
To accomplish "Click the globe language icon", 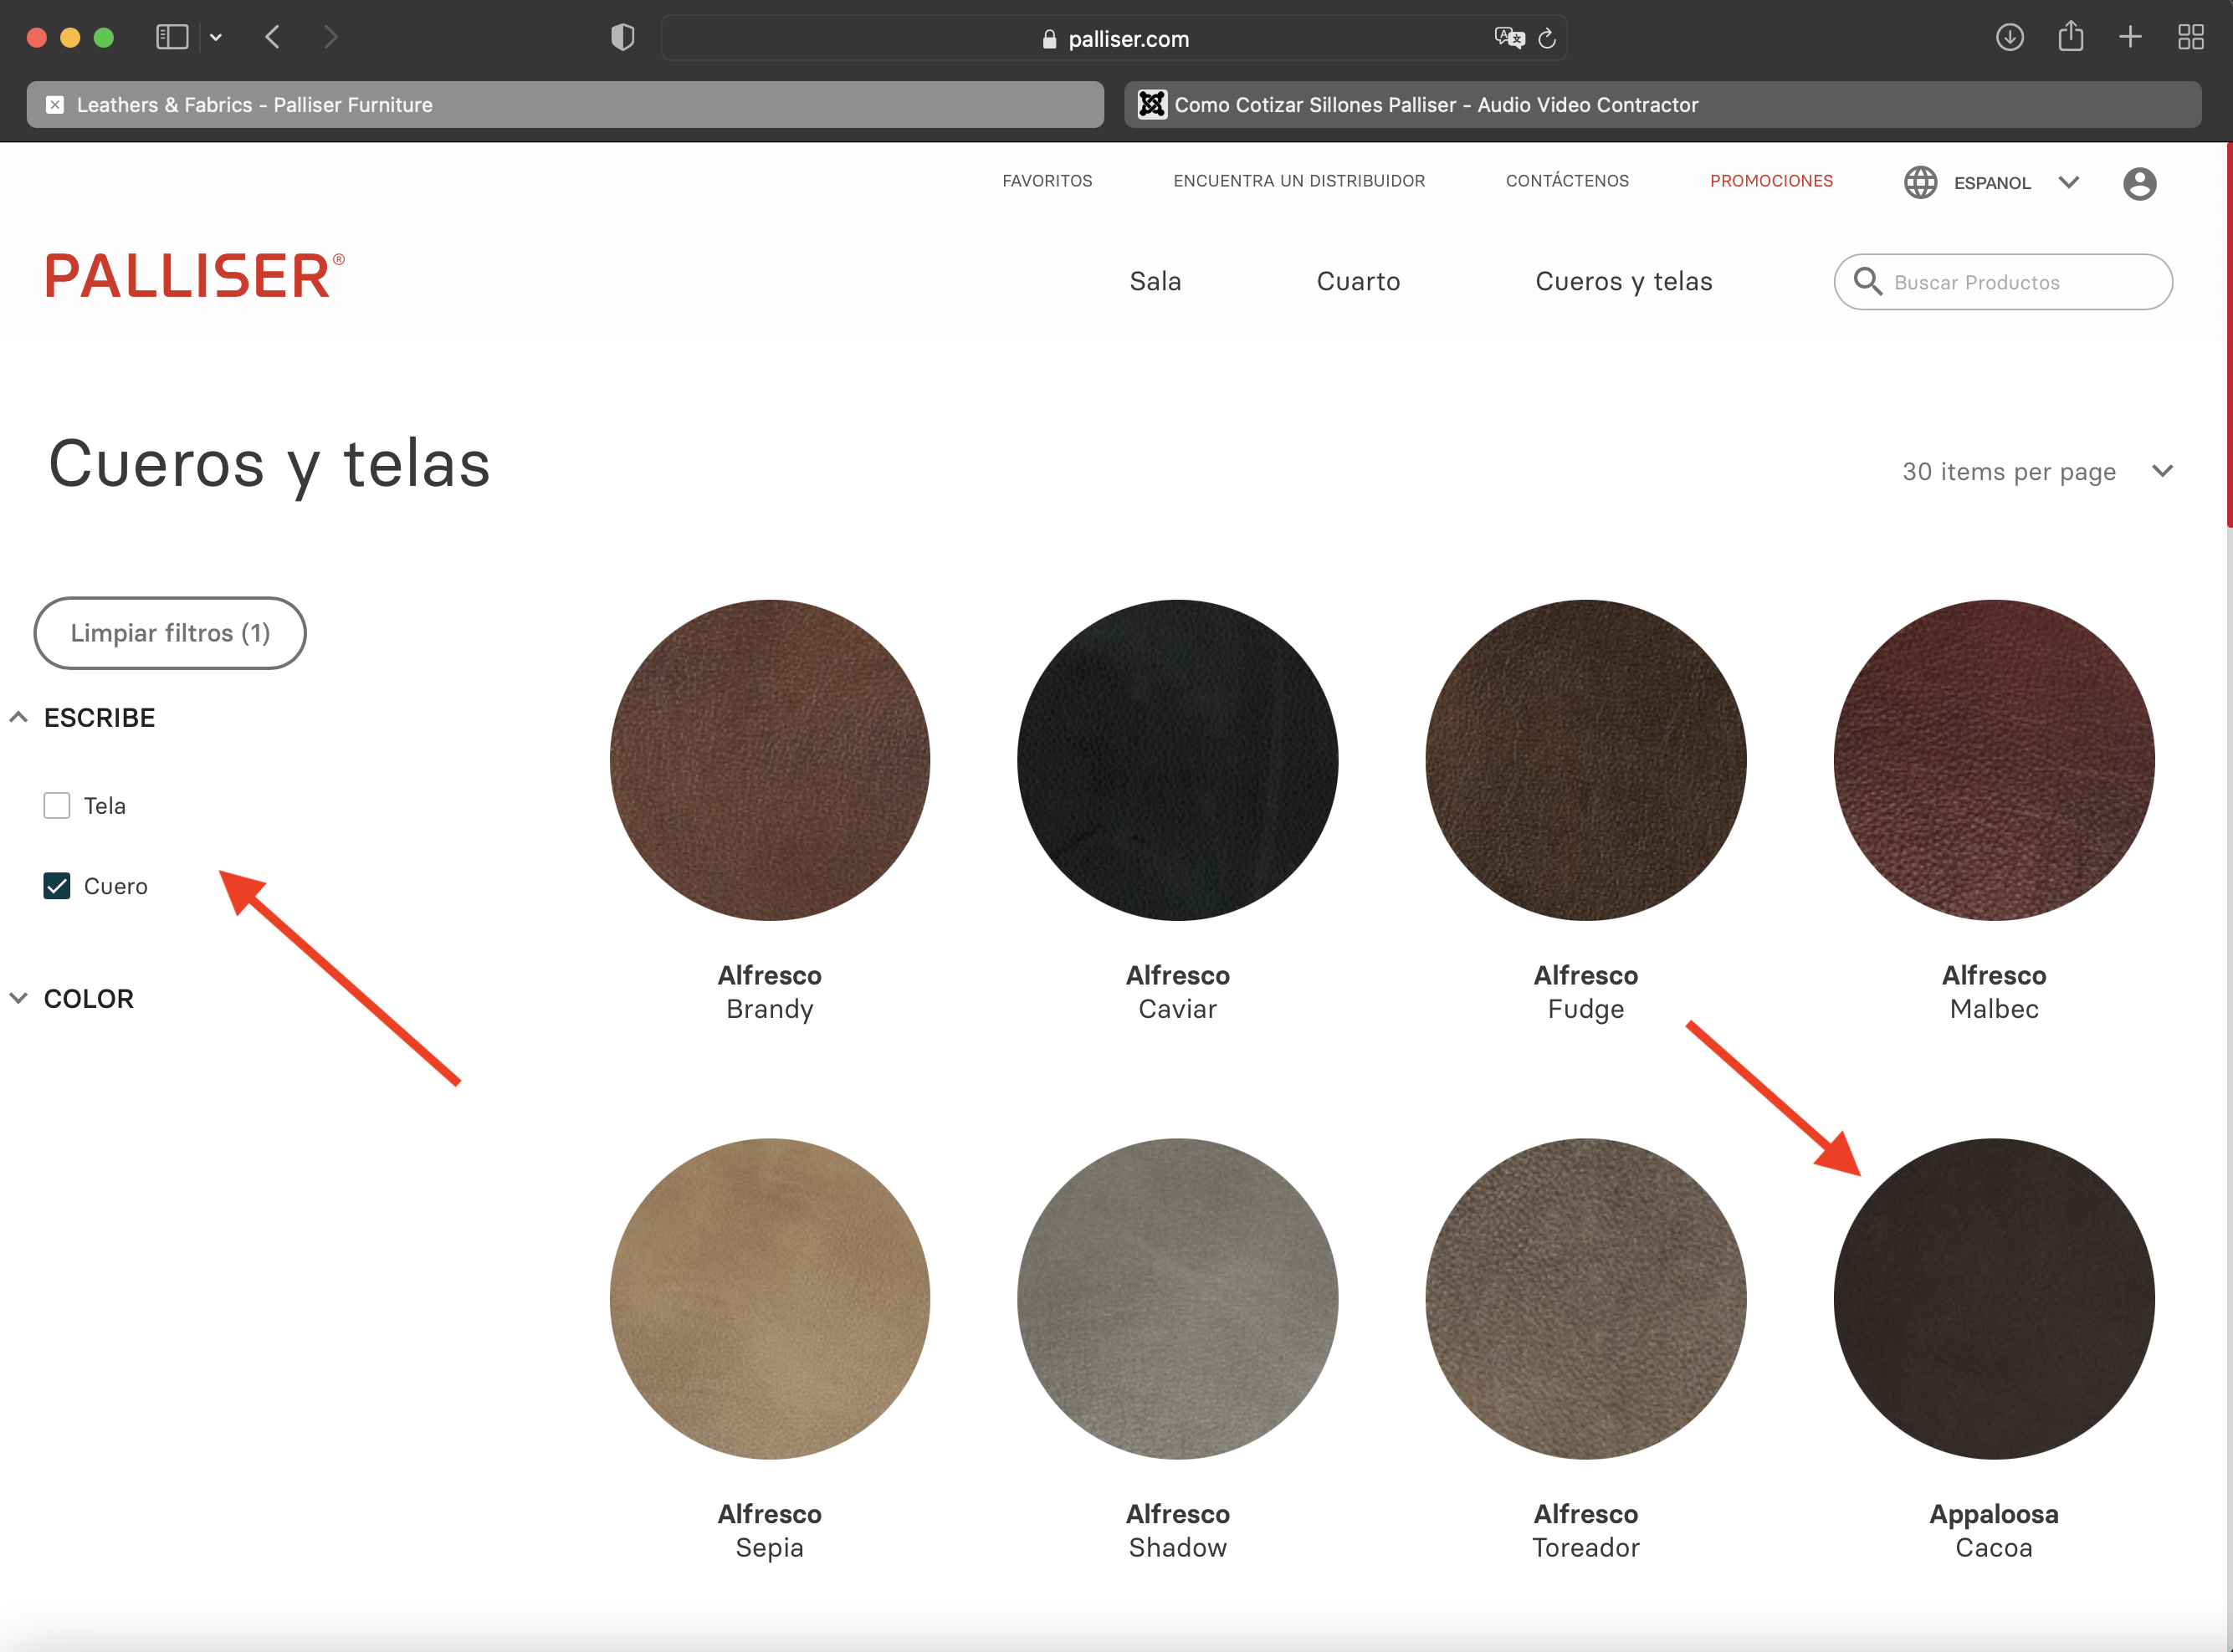I will pos(1920,183).
